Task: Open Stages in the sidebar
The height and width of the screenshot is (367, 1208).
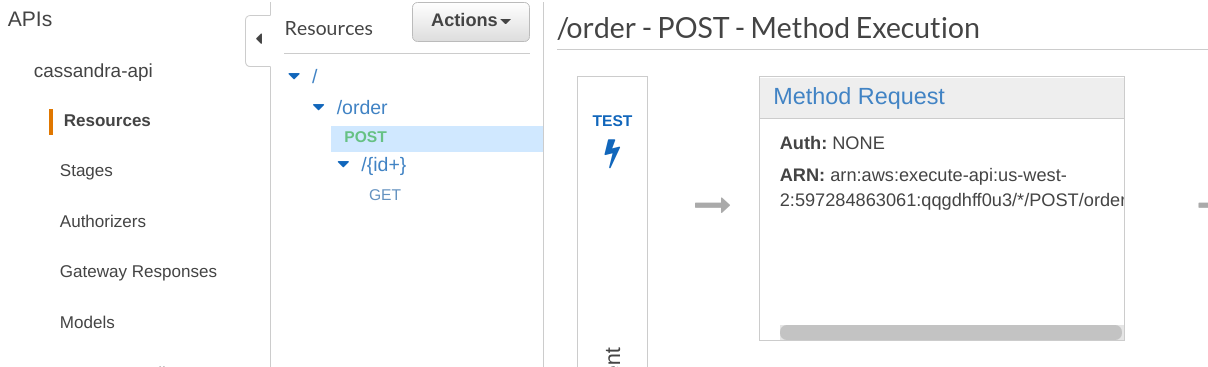Action: coord(86,171)
